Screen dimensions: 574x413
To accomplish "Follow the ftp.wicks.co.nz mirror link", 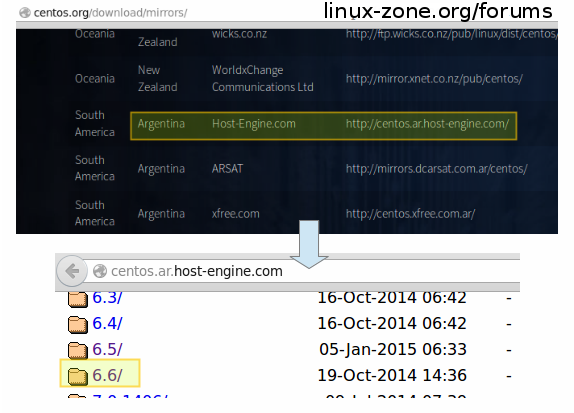I will 452,34.
